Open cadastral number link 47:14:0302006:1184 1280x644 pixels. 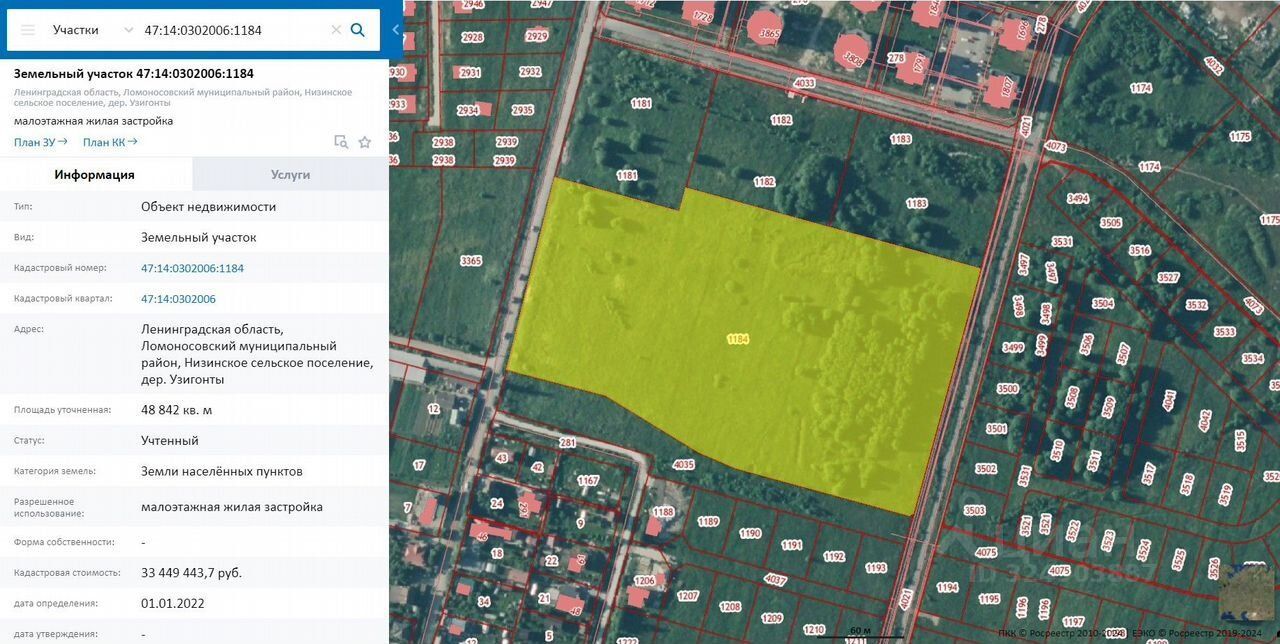(x=192, y=268)
